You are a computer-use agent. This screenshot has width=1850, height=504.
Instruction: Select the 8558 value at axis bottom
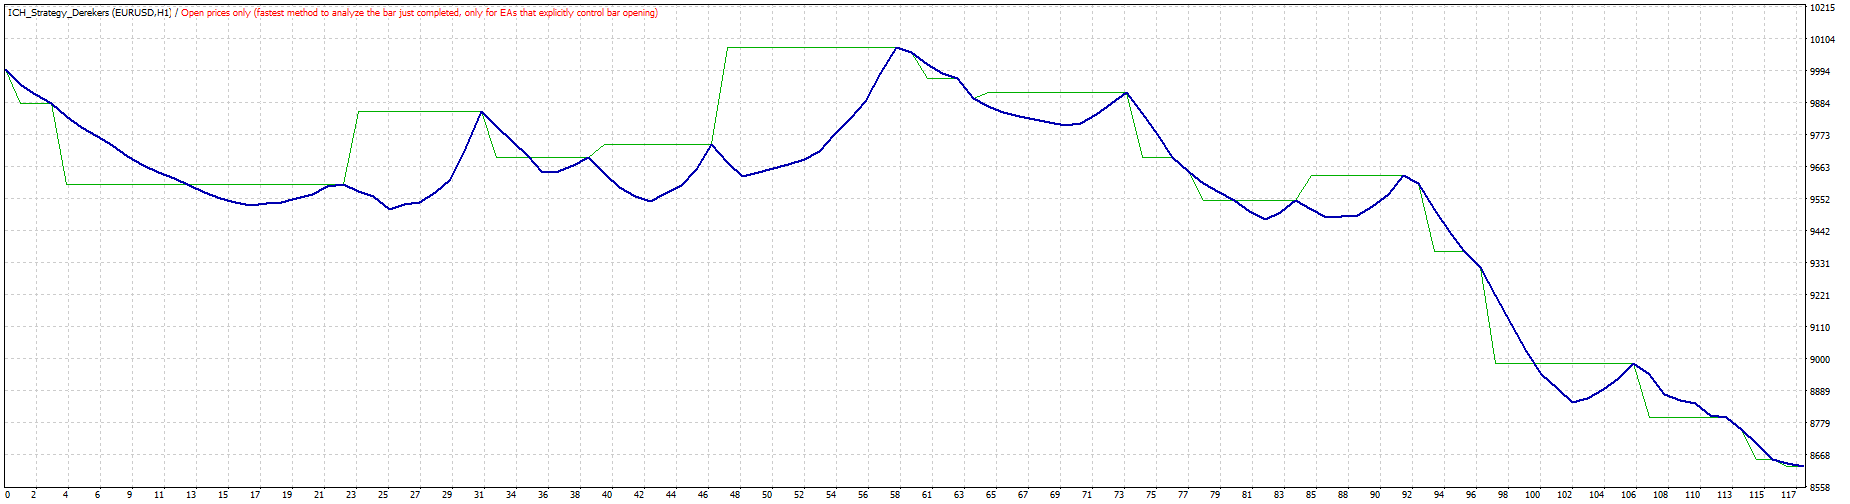[1820, 488]
